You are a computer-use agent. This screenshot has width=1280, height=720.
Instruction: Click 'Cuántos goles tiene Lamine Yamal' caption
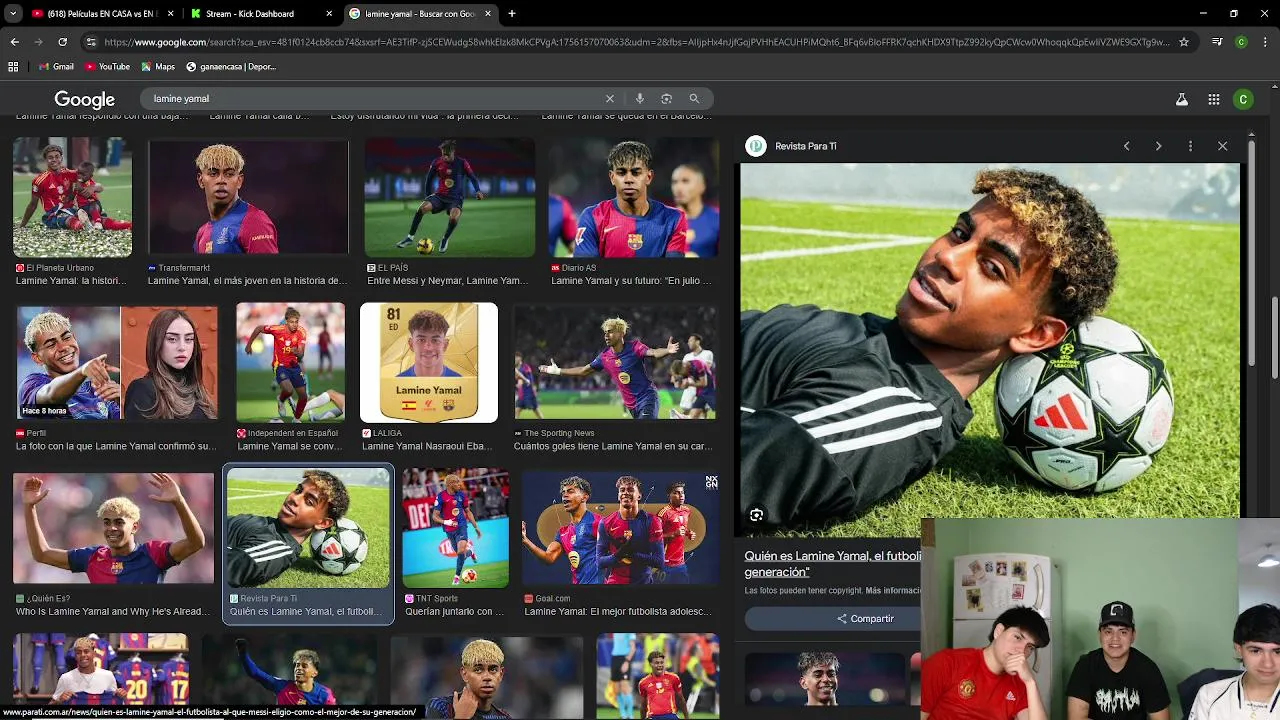coord(612,446)
